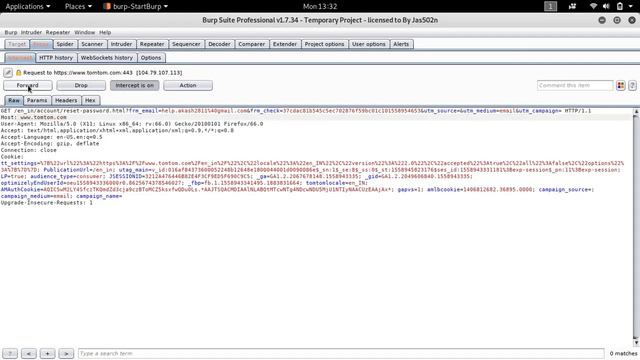The height and width of the screenshot is (360, 640).
Task: Select the Params request view tab
Action: (x=37, y=100)
